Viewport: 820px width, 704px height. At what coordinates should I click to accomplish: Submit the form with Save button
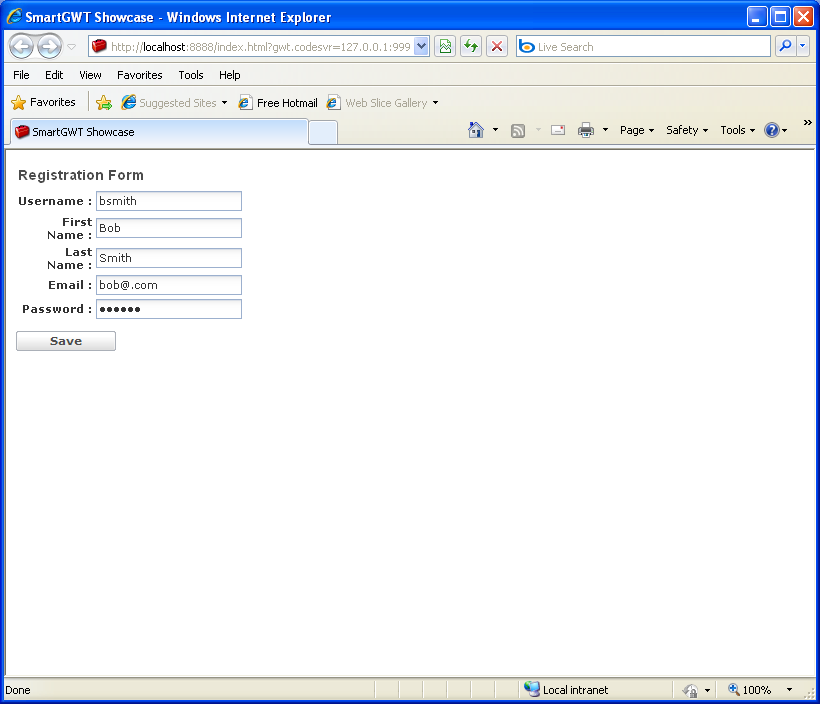click(x=66, y=341)
